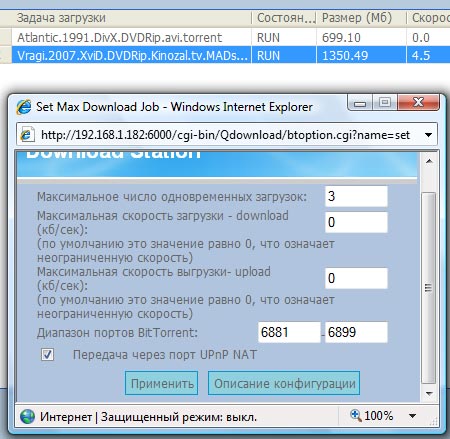The height and width of the screenshot is (439, 450).
Task: Open the zoom level dropdown arrow
Action: tap(412, 416)
